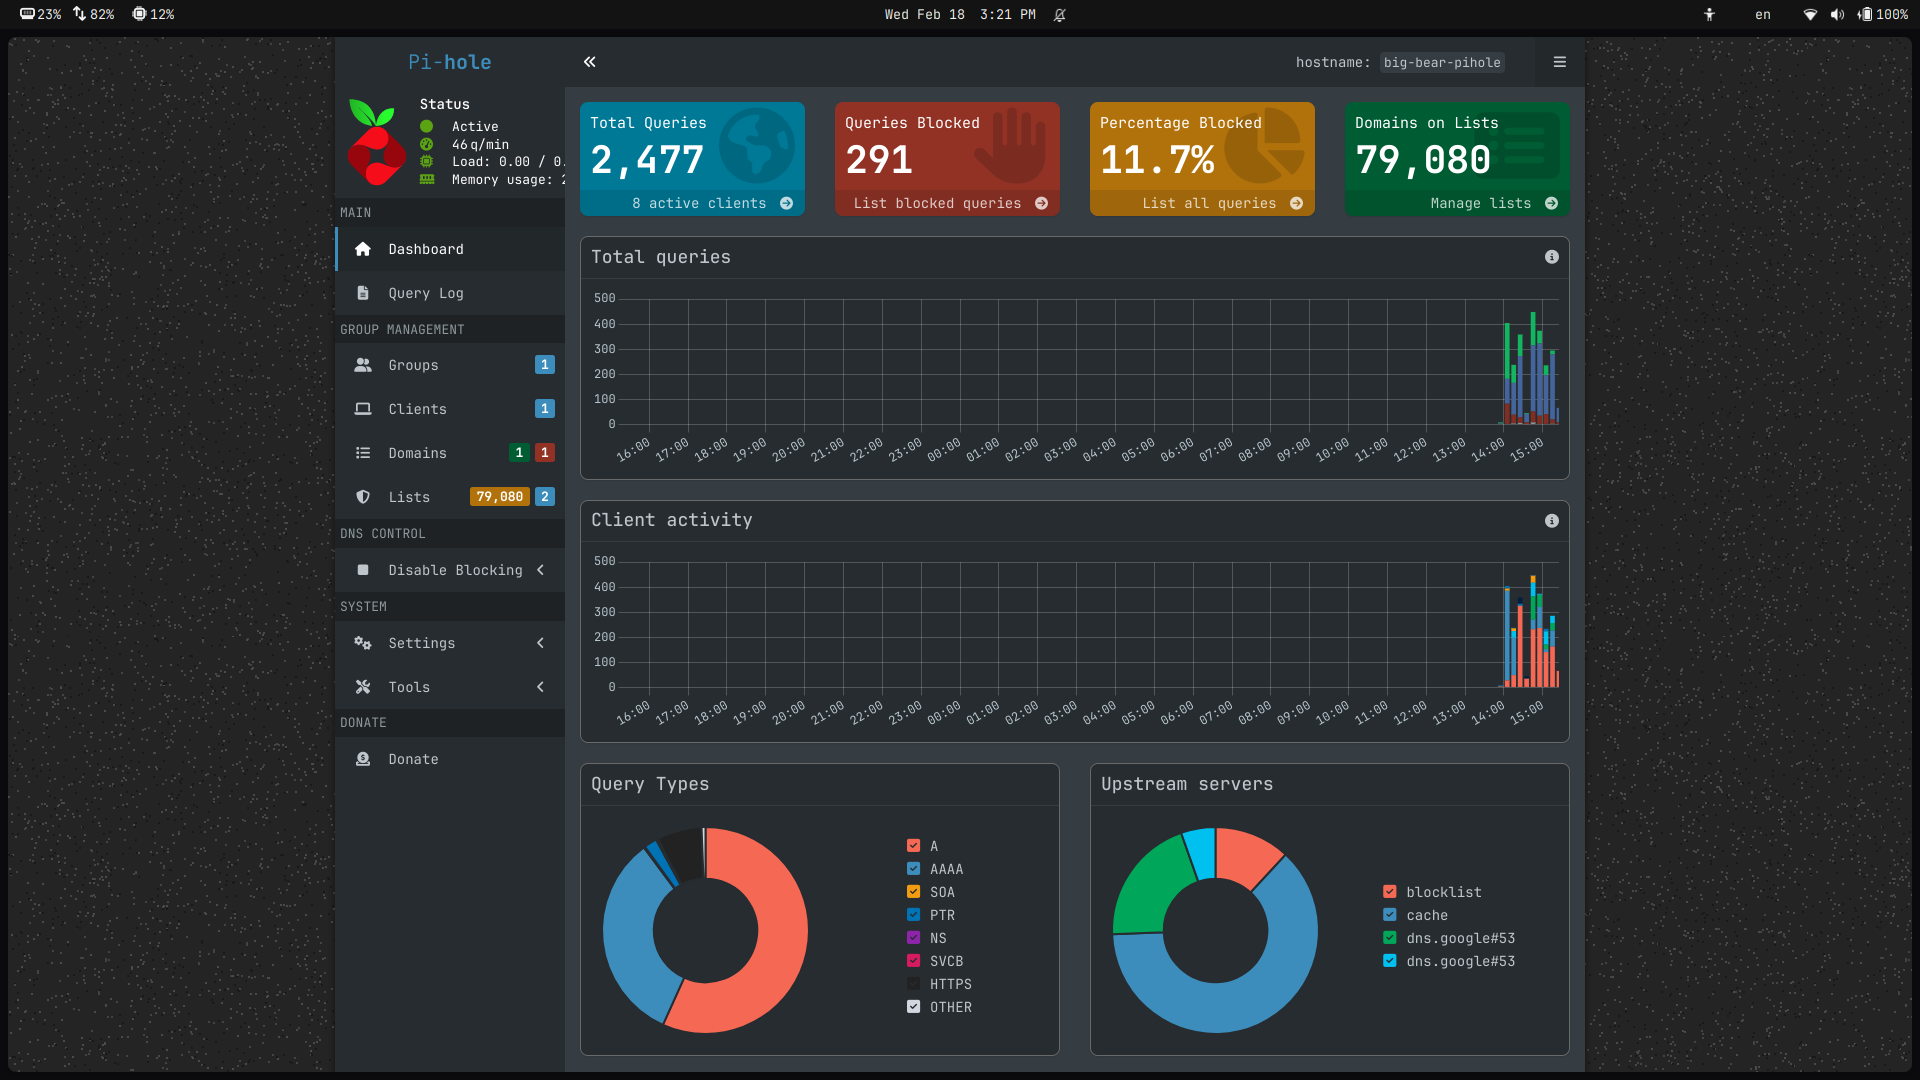Viewport: 1920px width, 1080px height.
Task: Open the Query Log page
Action: tap(425, 293)
